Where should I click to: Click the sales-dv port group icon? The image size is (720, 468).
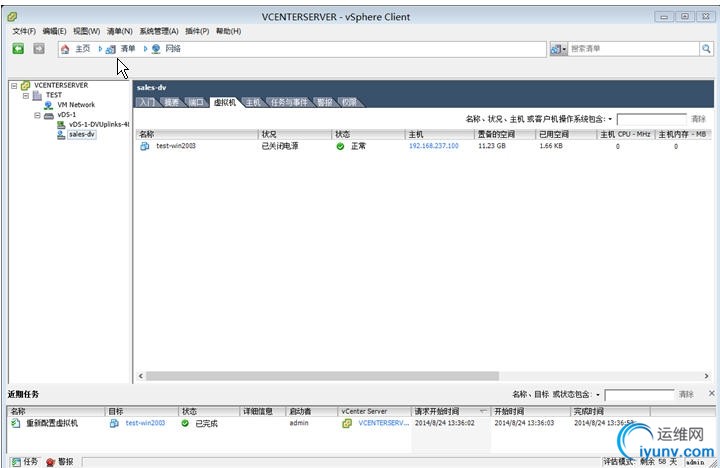(x=61, y=135)
